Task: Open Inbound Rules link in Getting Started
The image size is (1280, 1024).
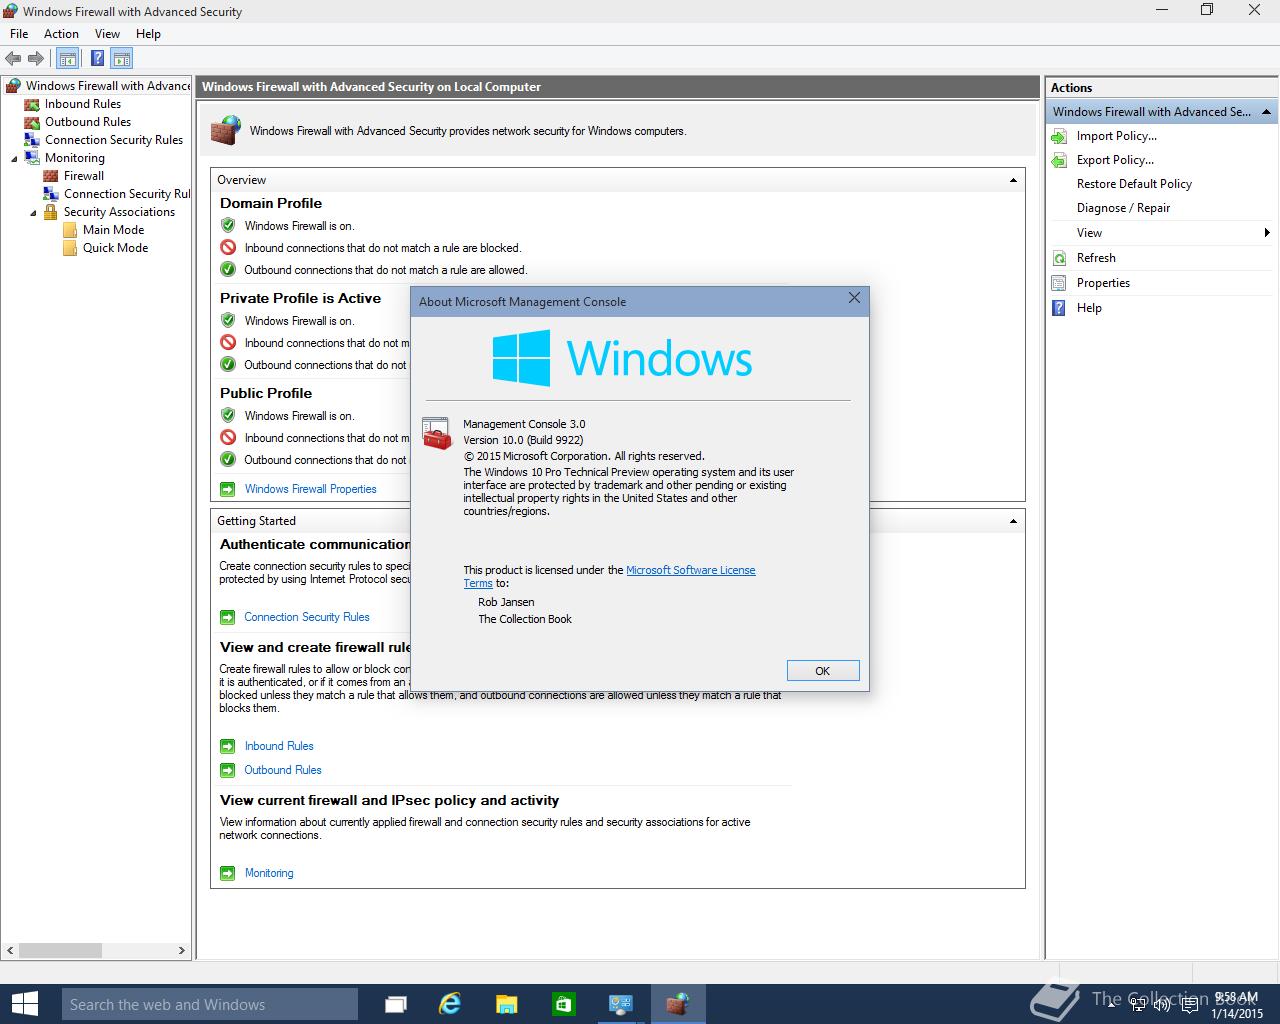Action: coord(279,746)
